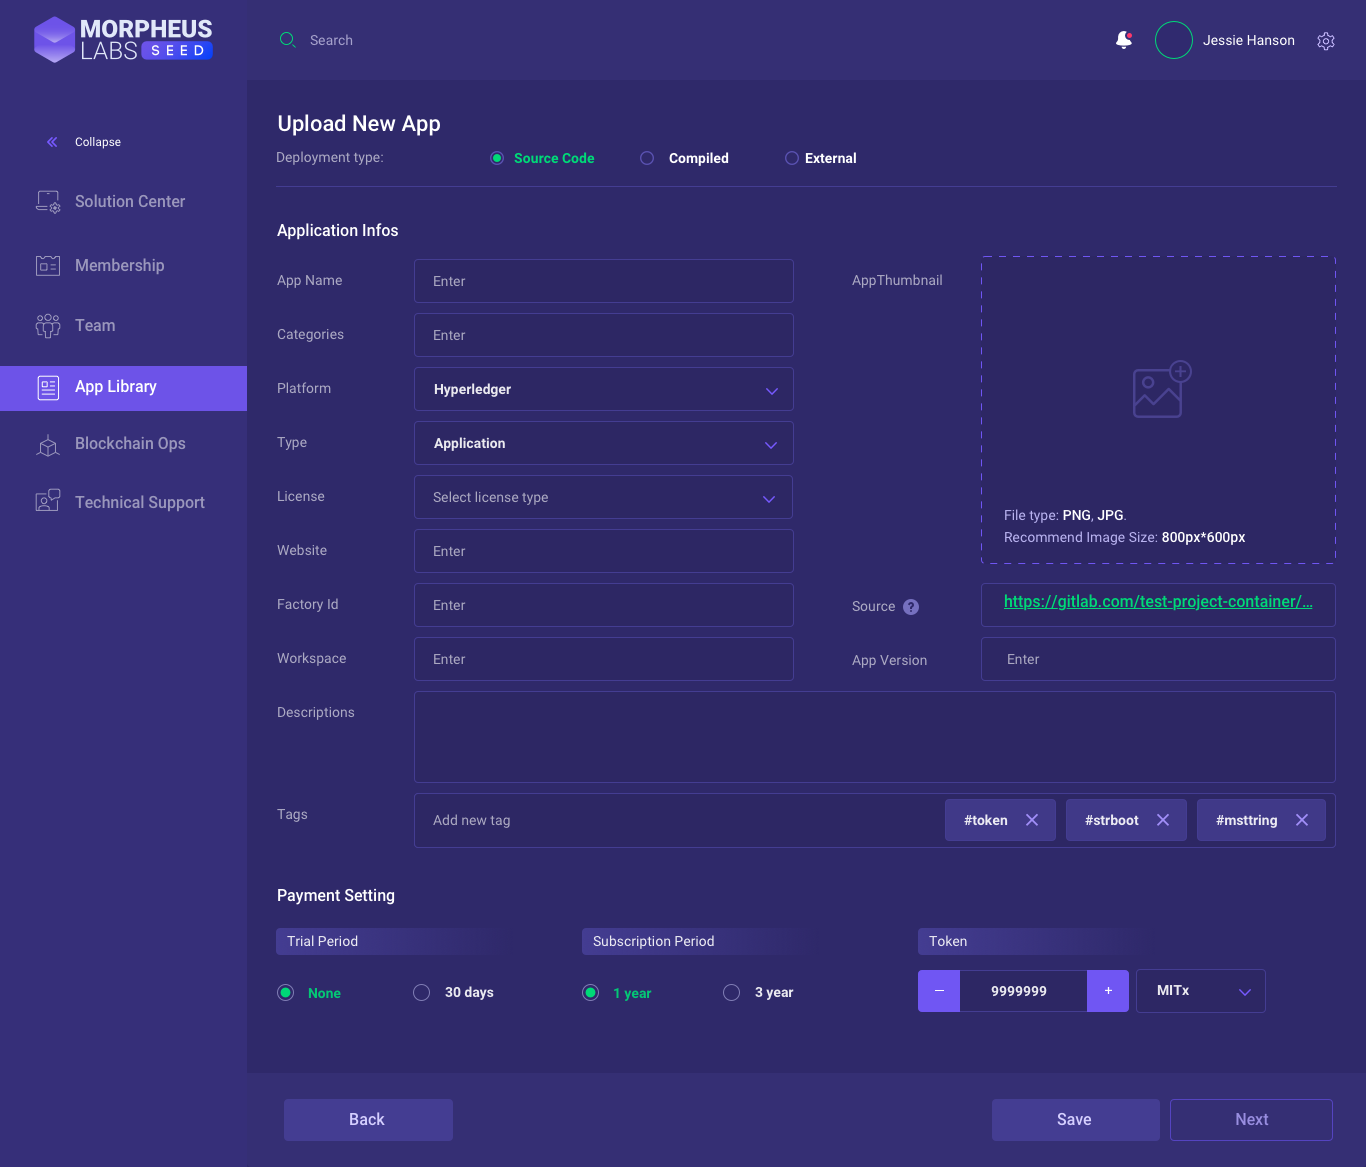Image resolution: width=1366 pixels, height=1167 pixels.
Task: Increase token amount with plus button
Action: (x=1108, y=991)
